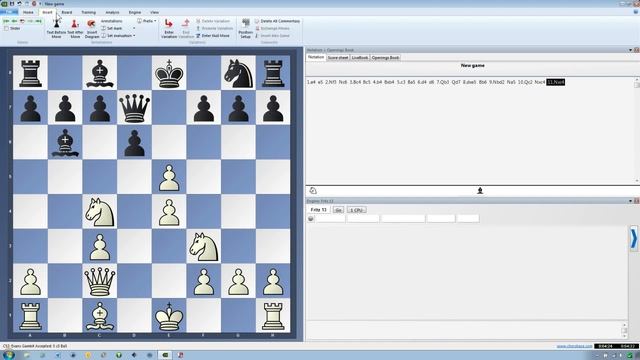Click the black pawn icon under the notation
640x360 pixels.
(x=480, y=191)
